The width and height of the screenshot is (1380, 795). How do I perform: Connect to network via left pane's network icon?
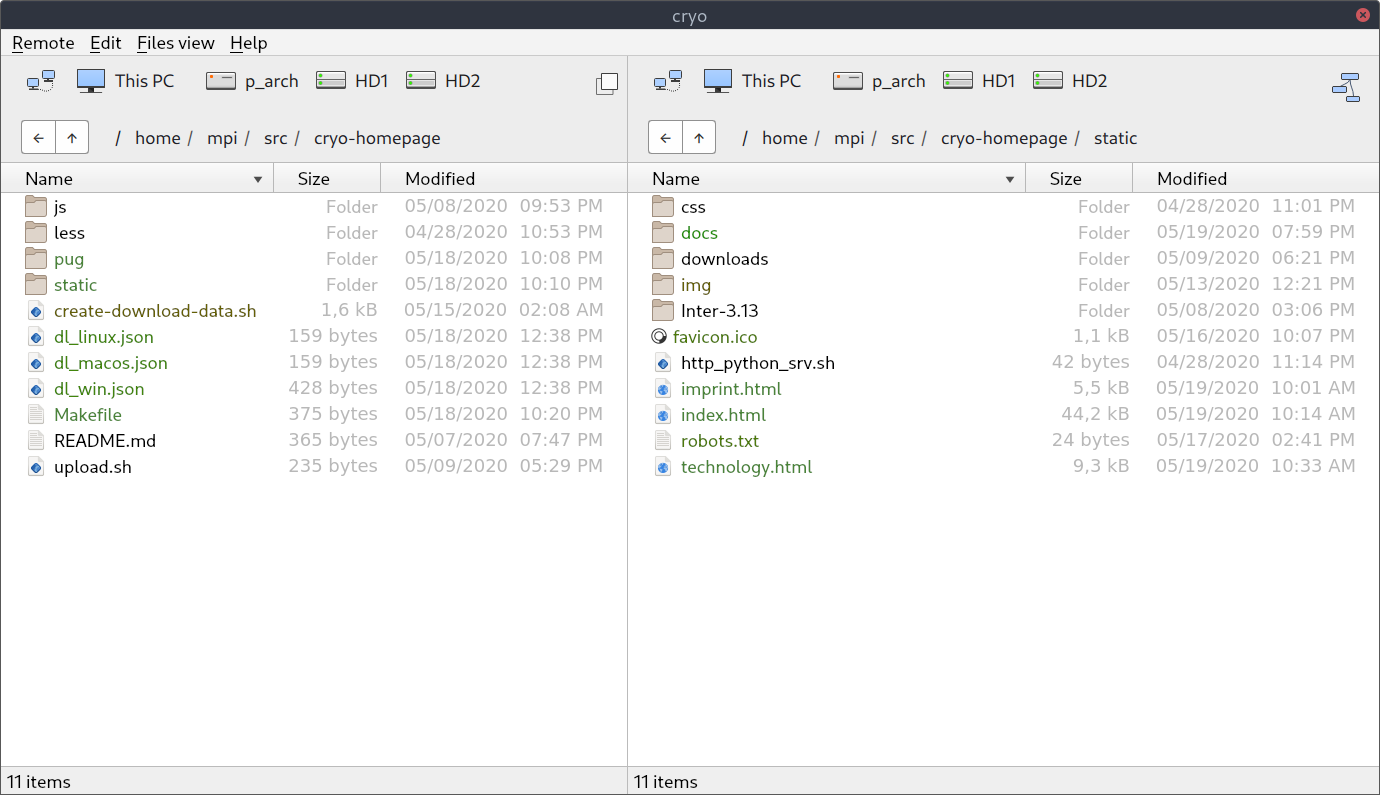pyautogui.click(x=41, y=80)
